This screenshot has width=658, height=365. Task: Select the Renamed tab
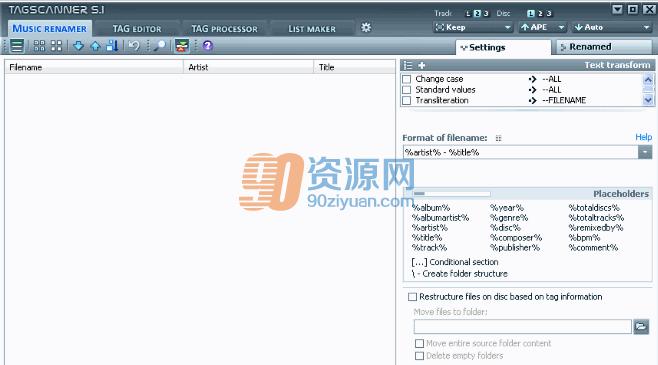[604, 47]
